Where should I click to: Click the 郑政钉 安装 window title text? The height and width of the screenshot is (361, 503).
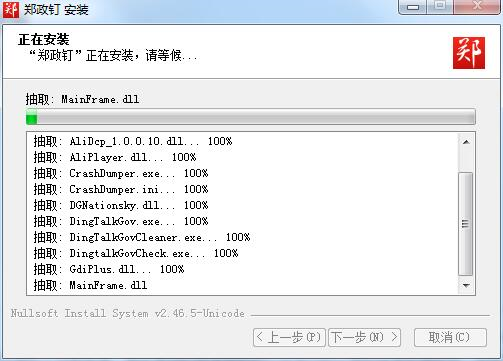(56, 9)
